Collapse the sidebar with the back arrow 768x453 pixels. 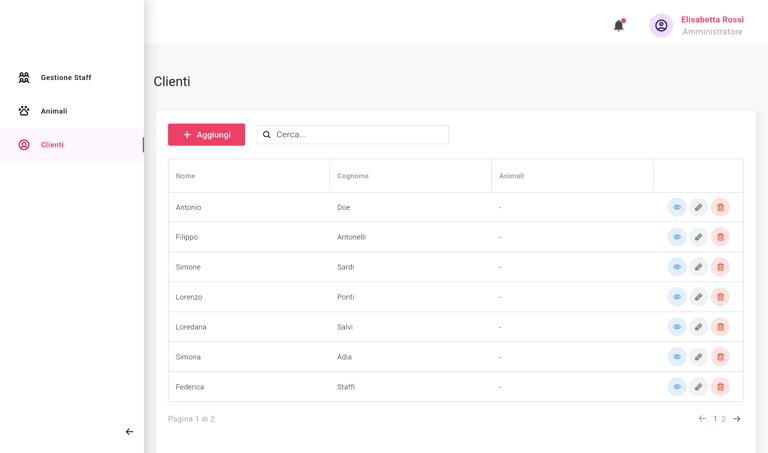tap(129, 432)
